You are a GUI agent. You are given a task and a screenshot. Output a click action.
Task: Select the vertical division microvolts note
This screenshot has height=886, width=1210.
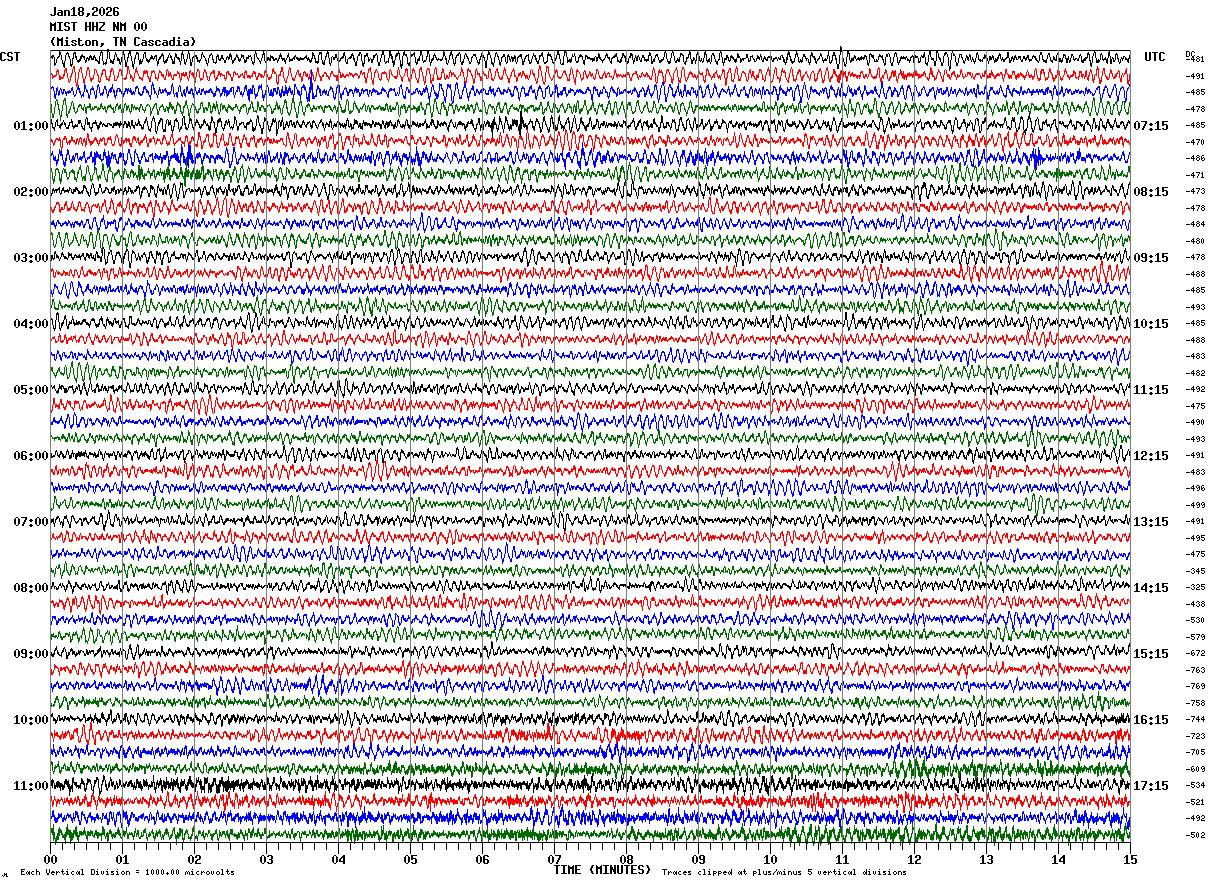point(127,872)
